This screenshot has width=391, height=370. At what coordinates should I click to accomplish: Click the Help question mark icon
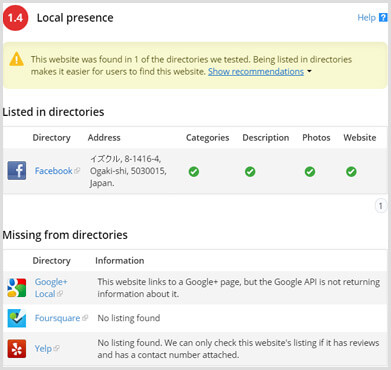coord(383,18)
